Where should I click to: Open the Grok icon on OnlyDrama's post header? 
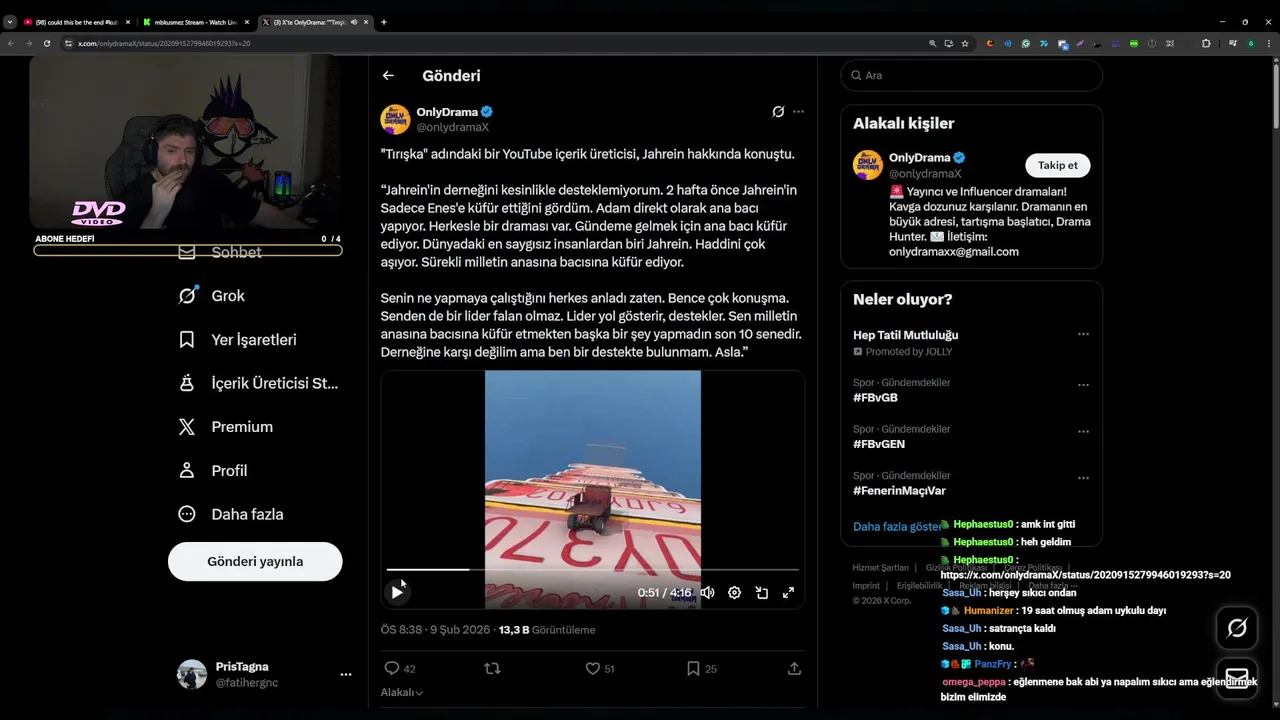[x=778, y=111]
